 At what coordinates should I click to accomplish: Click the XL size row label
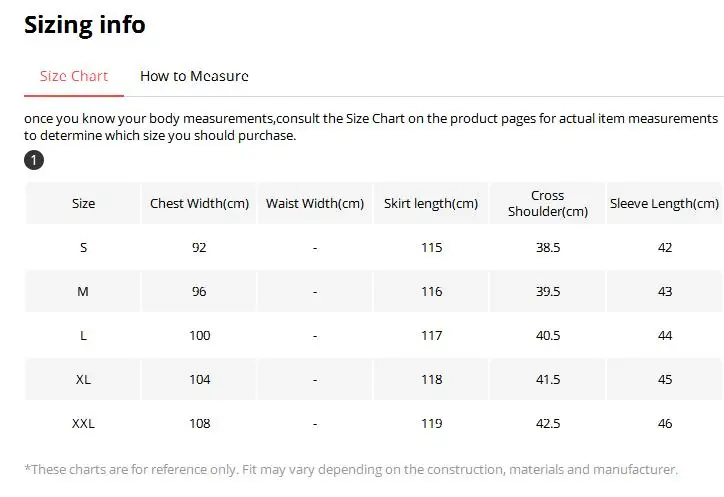(84, 380)
